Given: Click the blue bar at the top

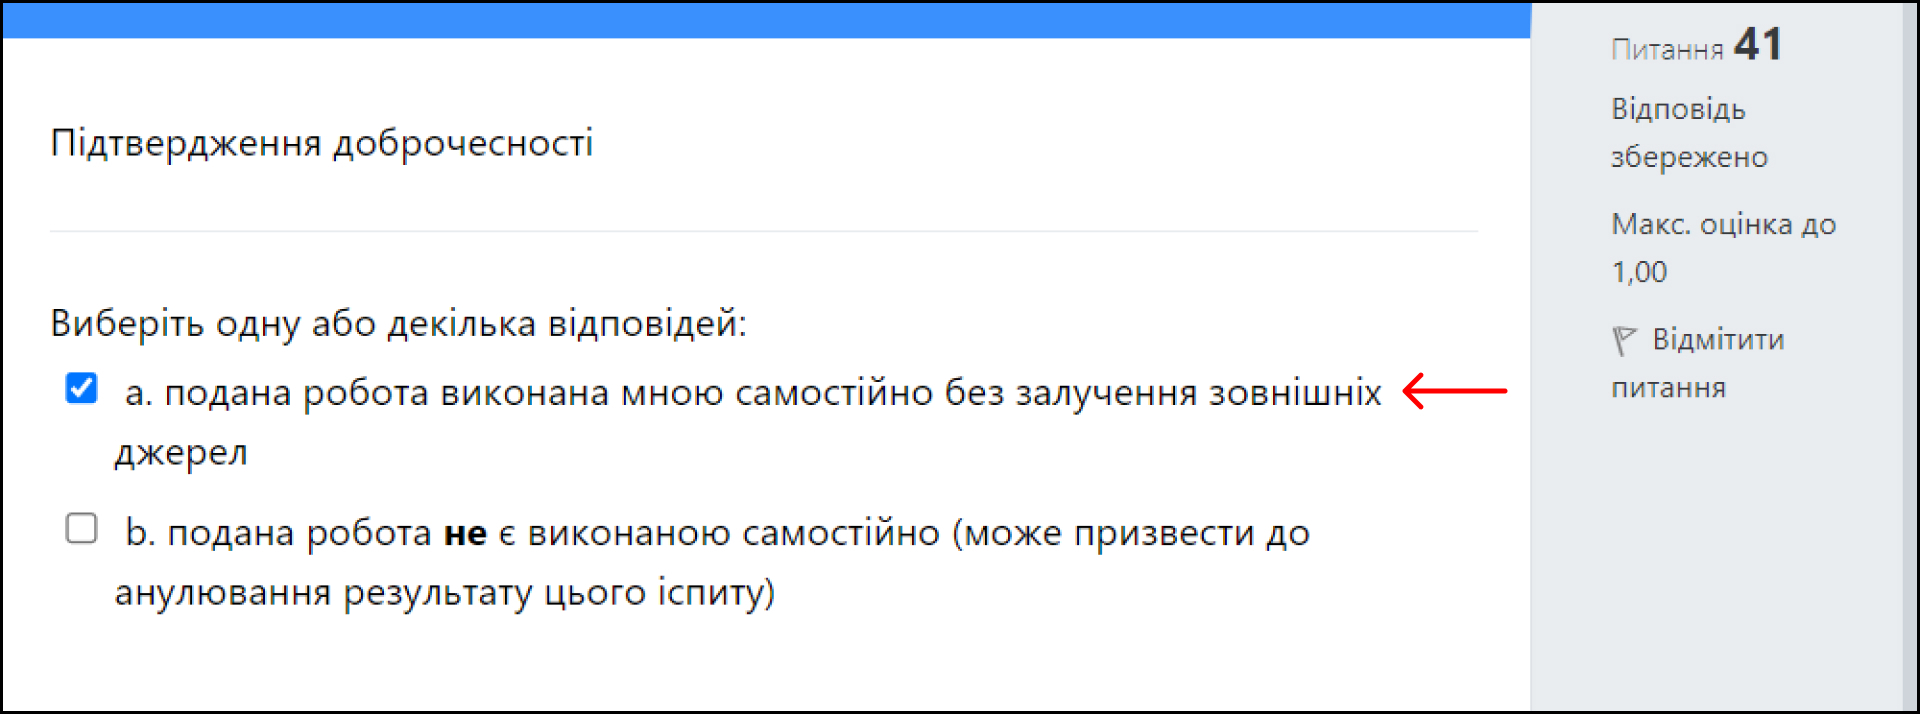Looking at the screenshot, I should pyautogui.click(x=766, y=20).
